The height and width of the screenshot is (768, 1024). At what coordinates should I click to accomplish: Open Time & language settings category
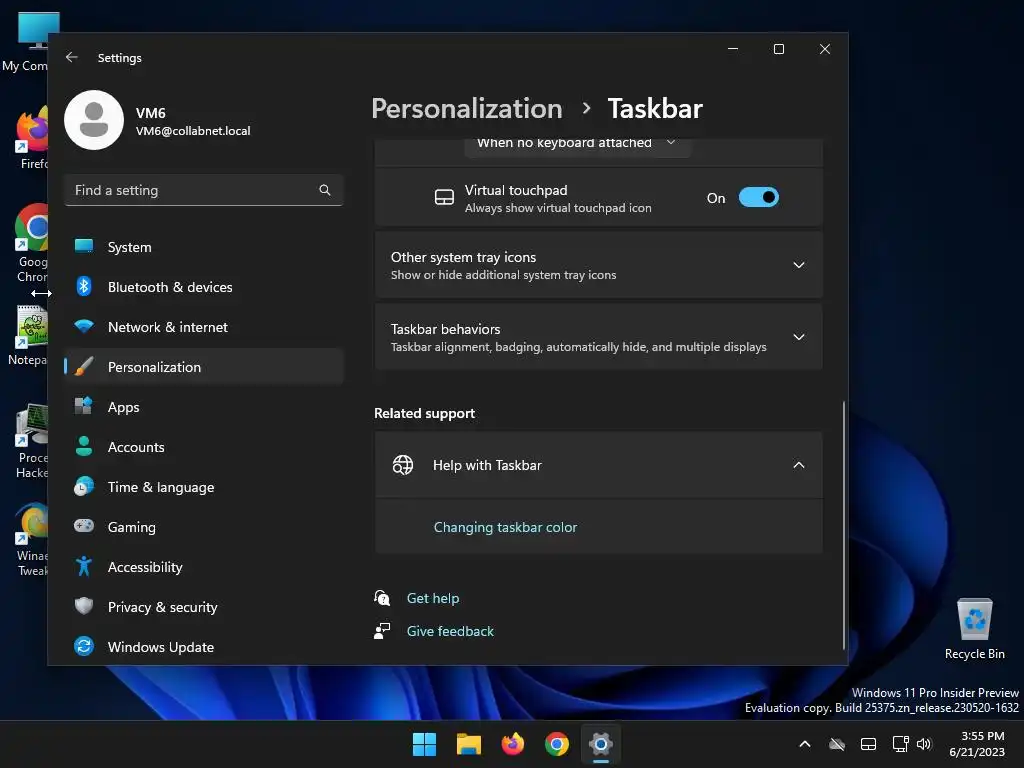pos(204,487)
